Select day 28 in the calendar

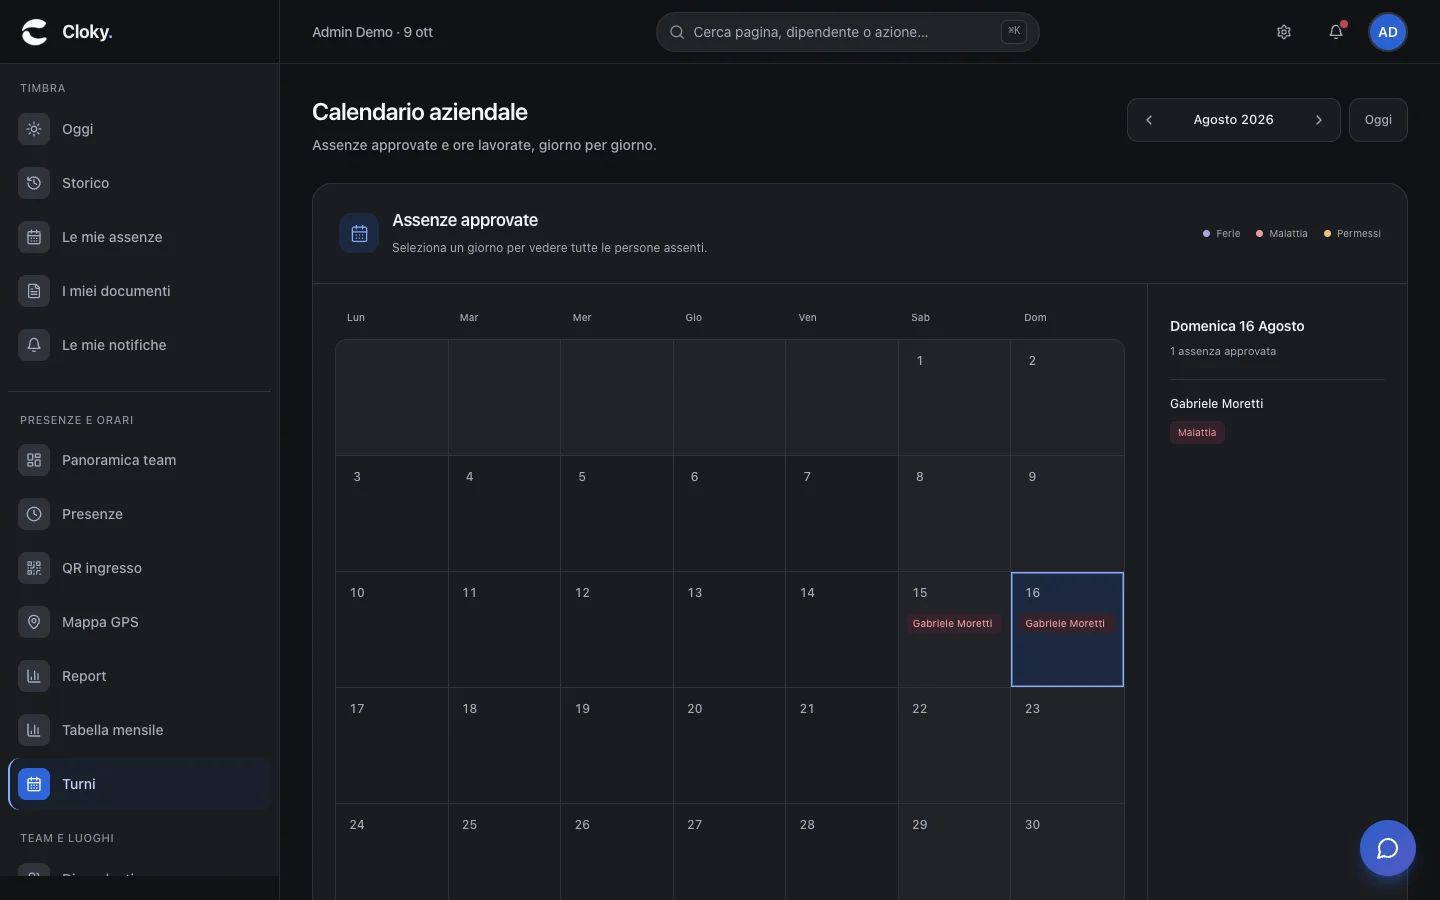842,852
